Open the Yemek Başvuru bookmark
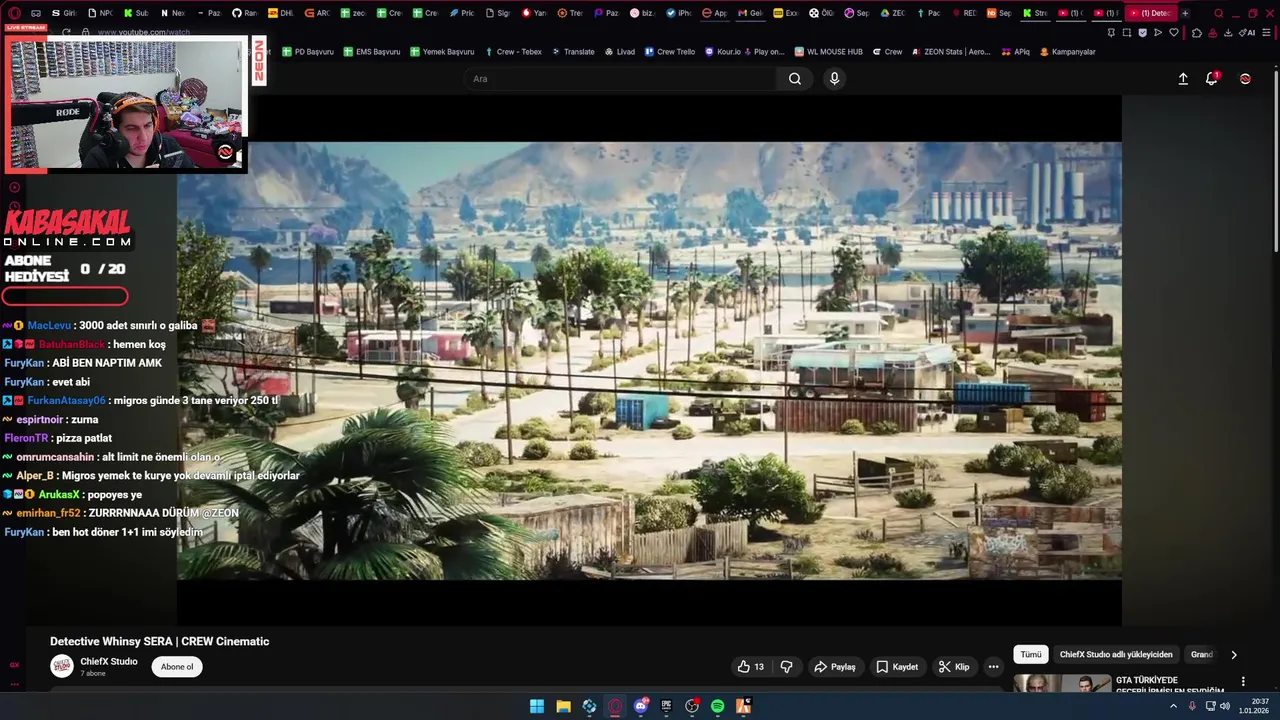This screenshot has width=1280, height=720. coord(441,52)
